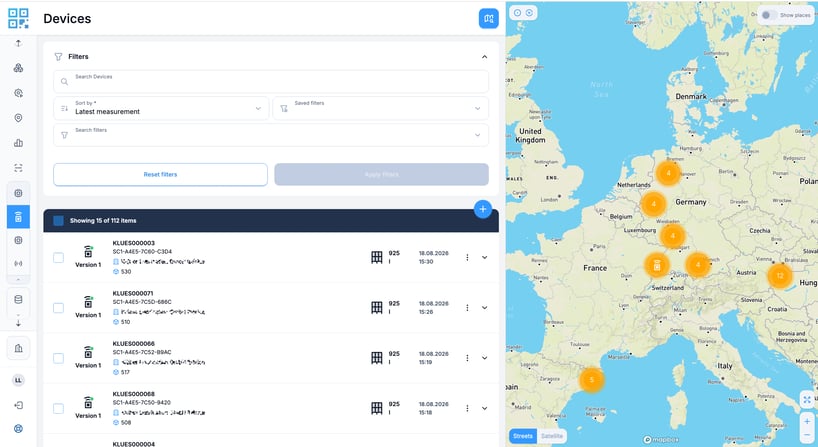Click the device marker icon near Switzerland
The width and height of the screenshot is (818, 447).
[x=657, y=265]
